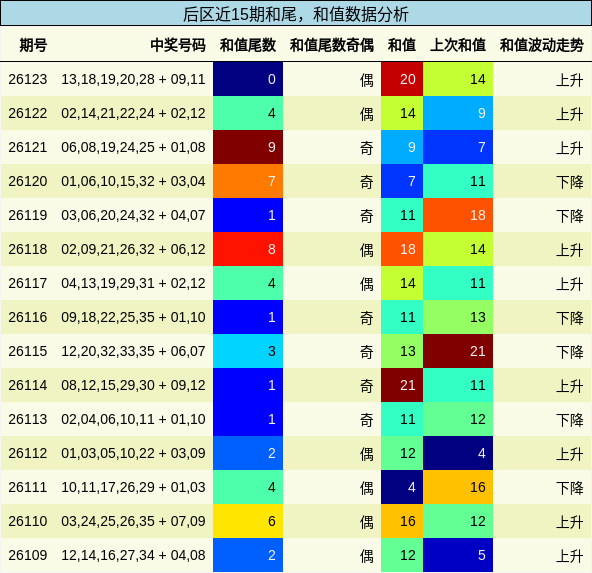
Task: Select period number 26111
Action: (x=28, y=487)
